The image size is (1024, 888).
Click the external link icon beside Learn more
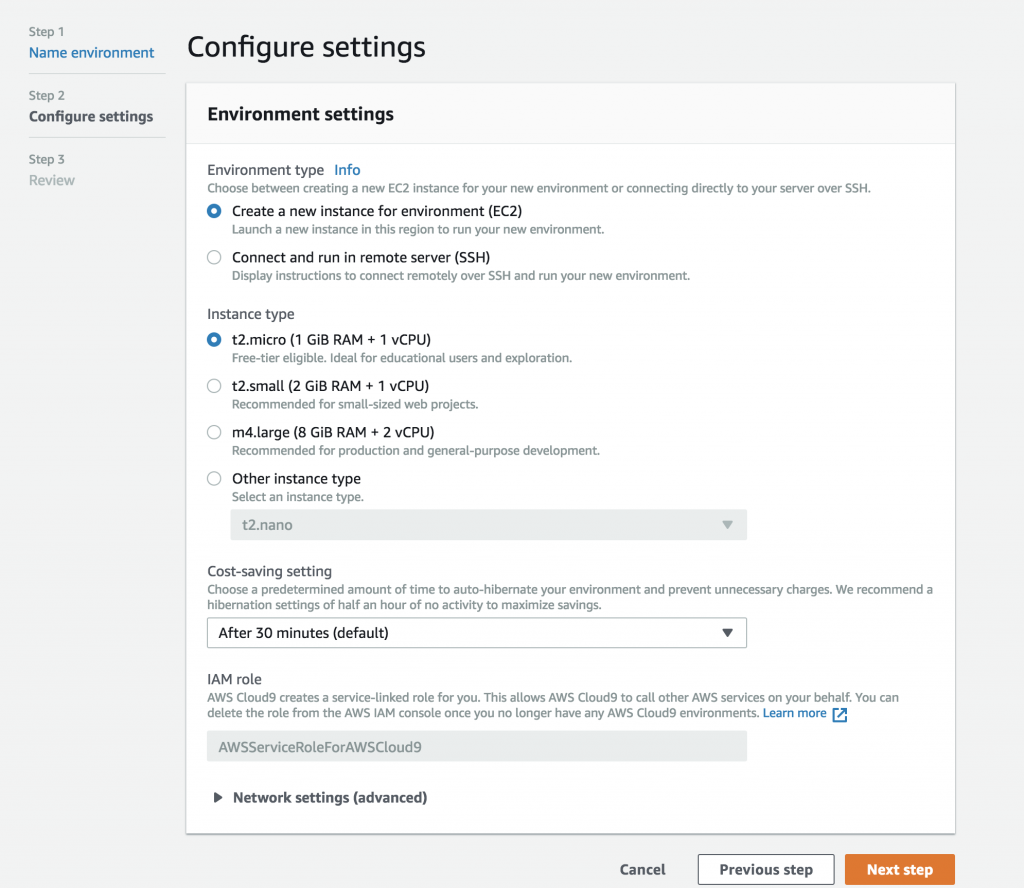(840, 714)
